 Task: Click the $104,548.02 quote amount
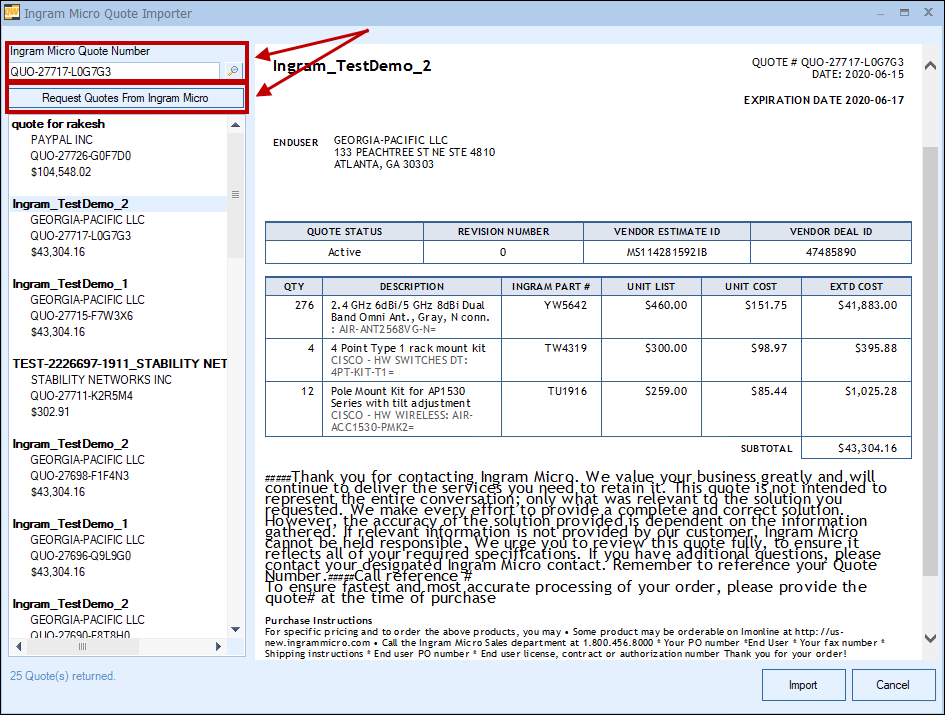click(x=61, y=172)
